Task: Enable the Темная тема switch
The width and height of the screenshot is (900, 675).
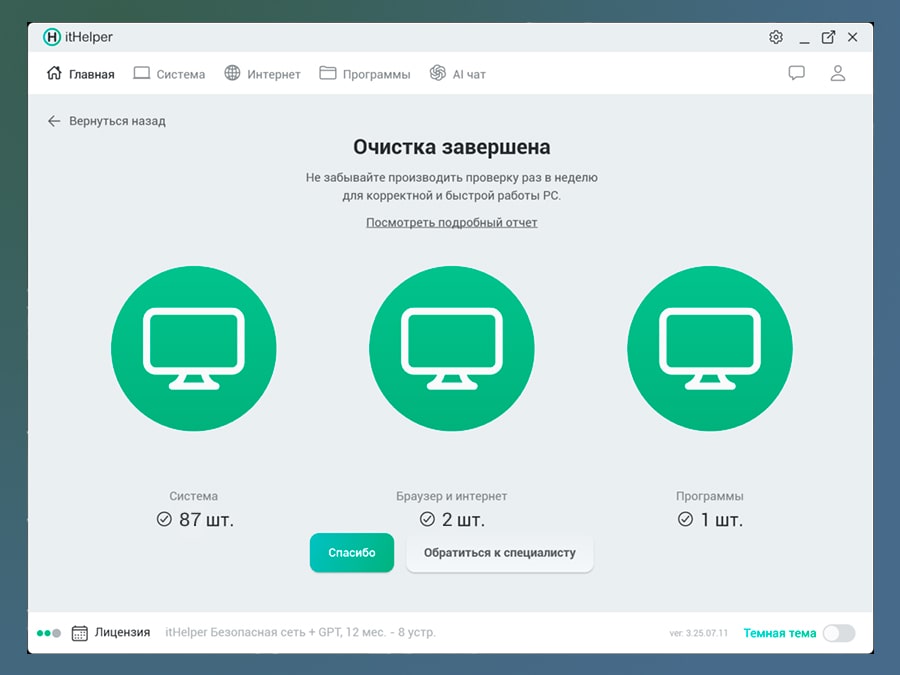Action: [x=838, y=633]
